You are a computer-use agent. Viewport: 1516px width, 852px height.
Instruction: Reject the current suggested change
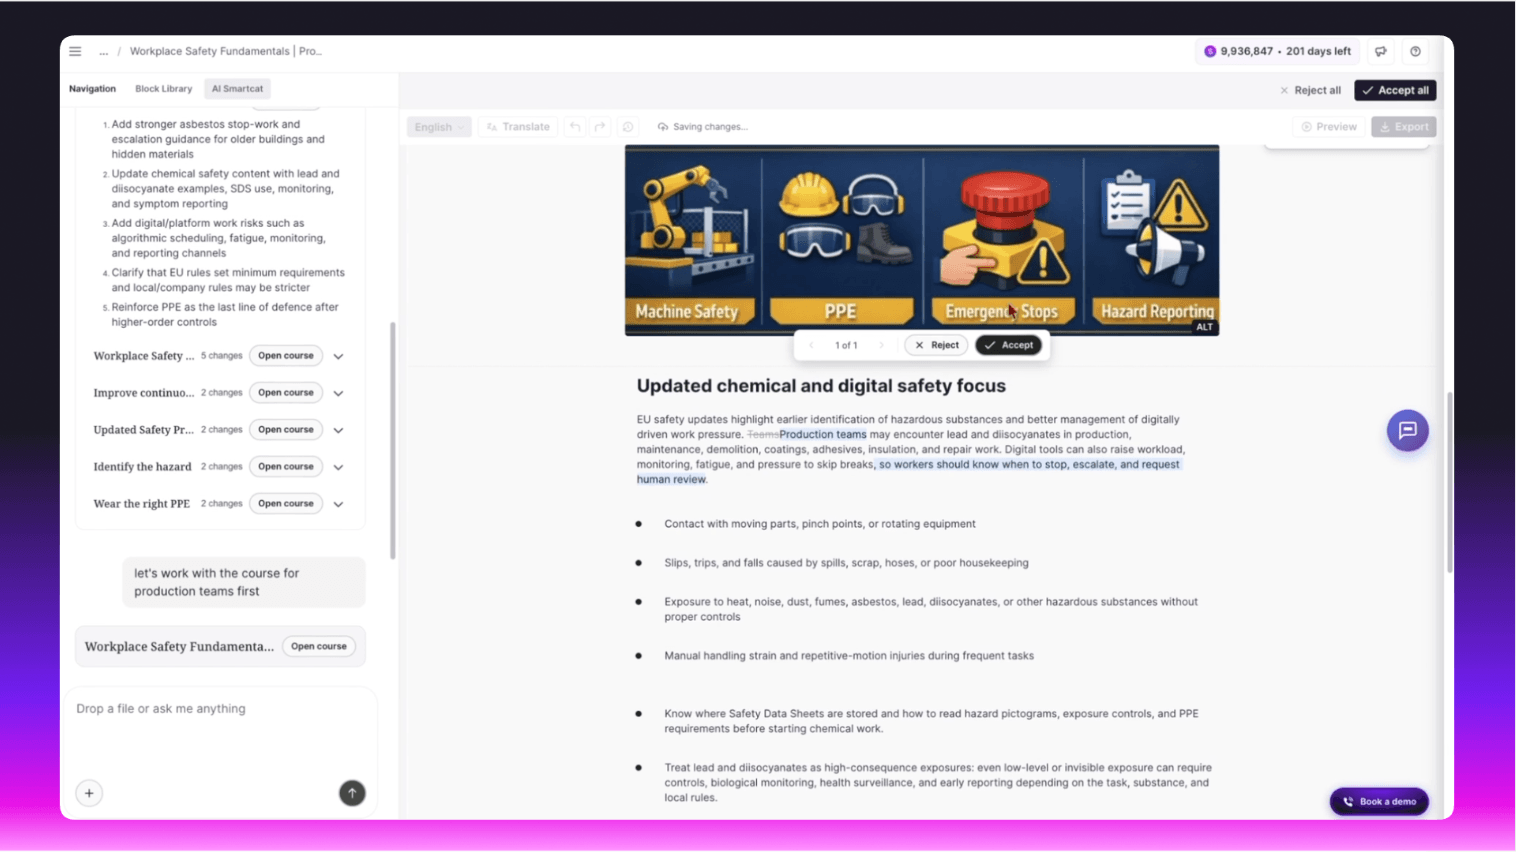click(x=936, y=345)
